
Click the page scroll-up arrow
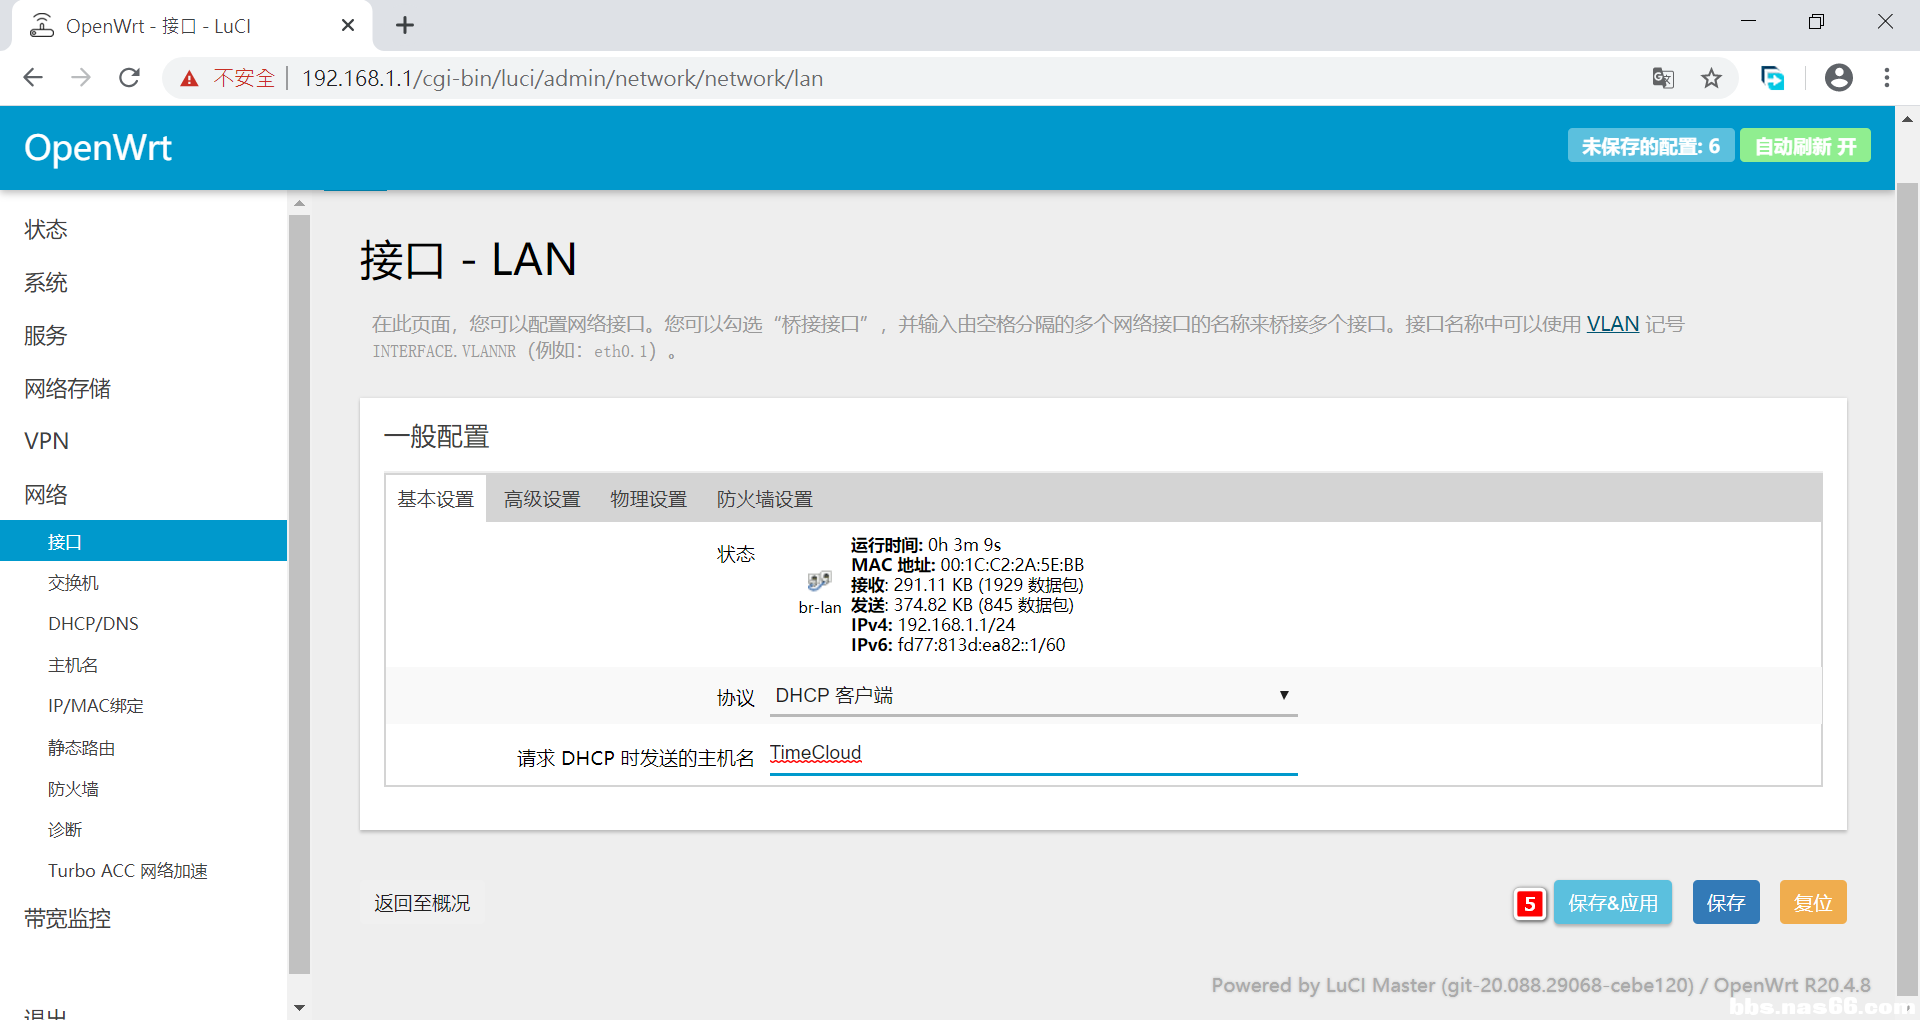click(1907, 119)
